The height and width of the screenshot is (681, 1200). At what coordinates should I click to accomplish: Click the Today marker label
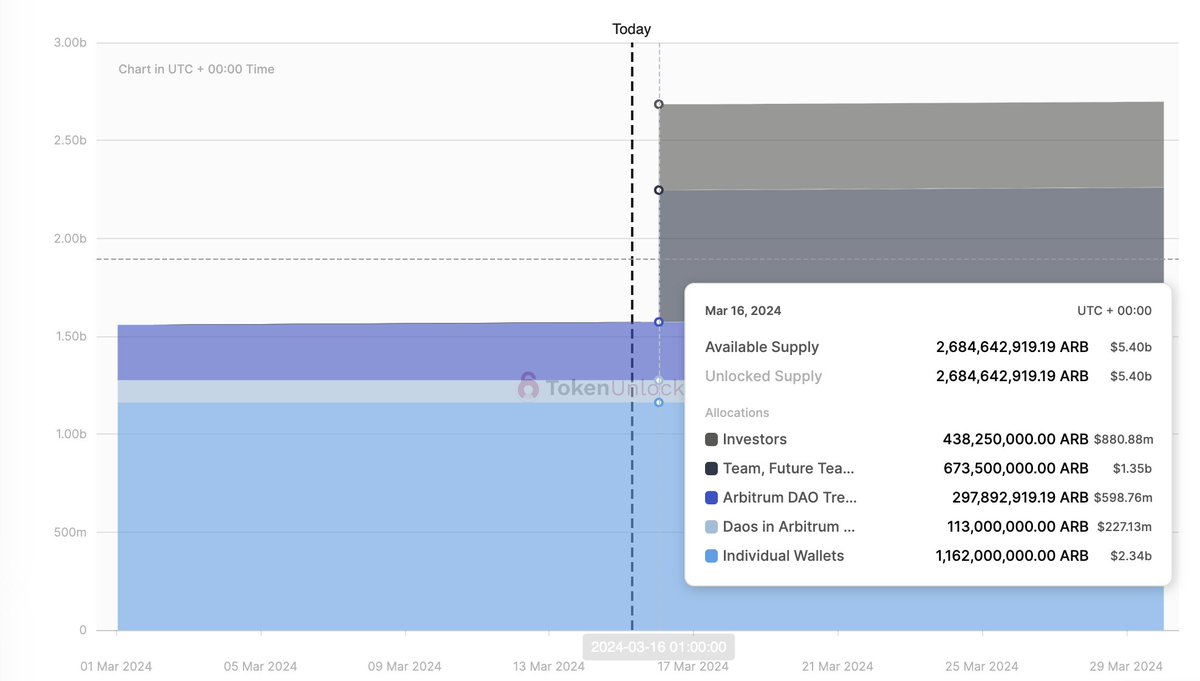tap(632, 29)
